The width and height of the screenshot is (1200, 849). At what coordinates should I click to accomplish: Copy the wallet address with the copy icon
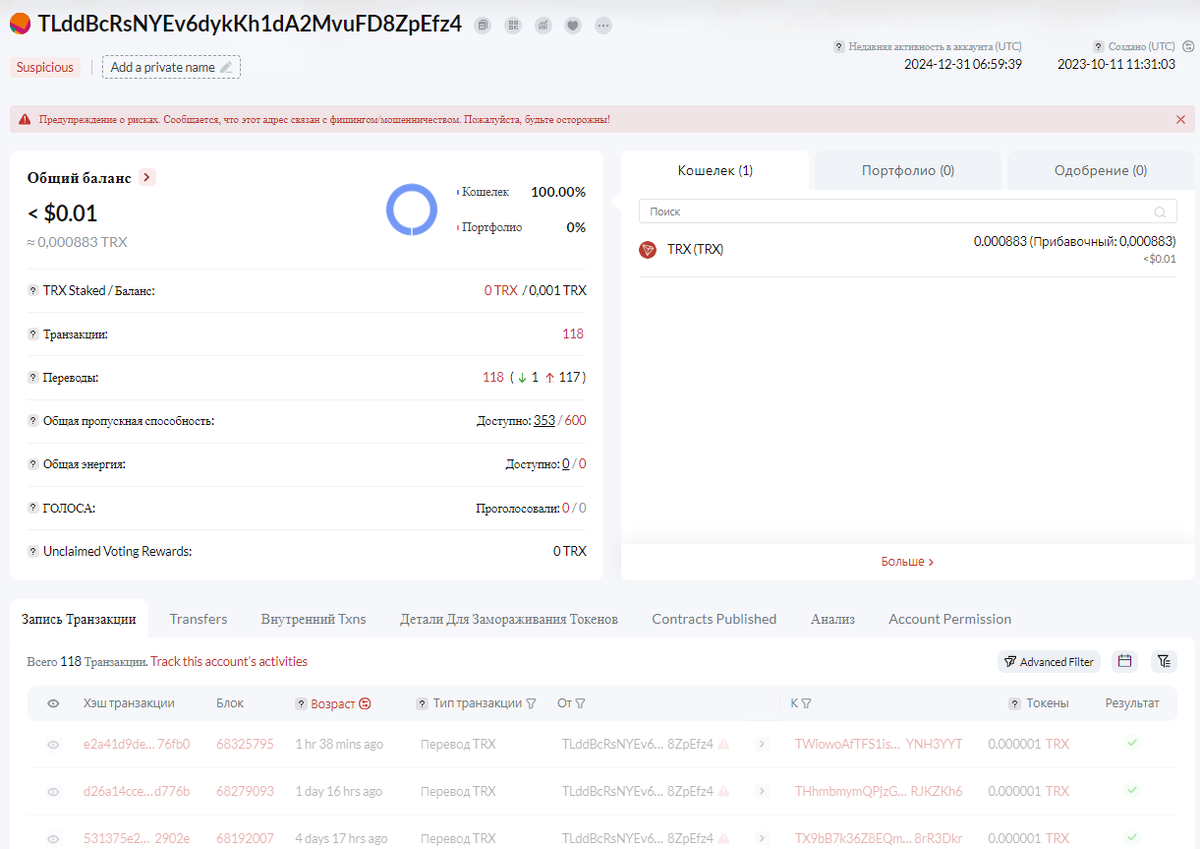pyautogui.click(x=483, y=26)
